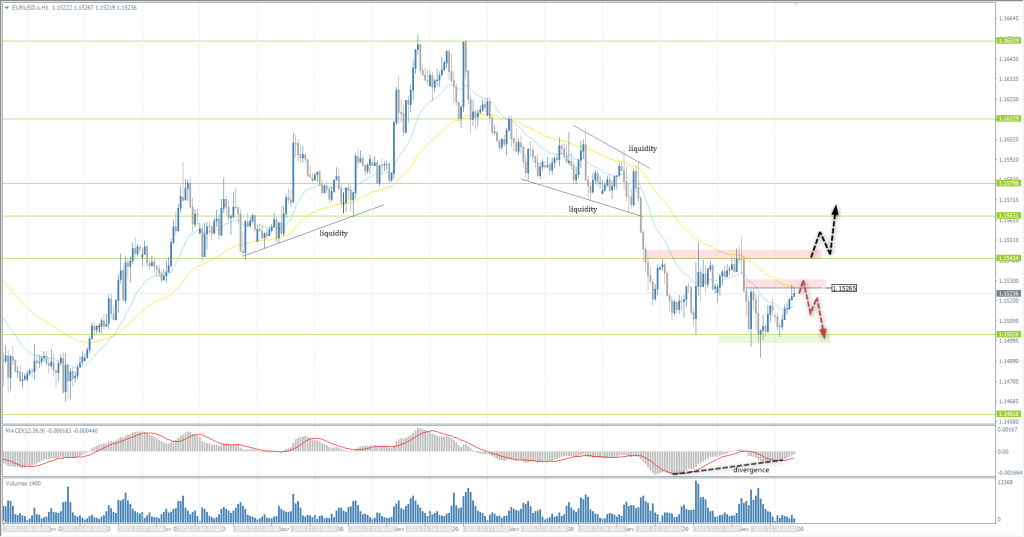Select the liquidity label under ascending trendline

(x=334, y=233)
